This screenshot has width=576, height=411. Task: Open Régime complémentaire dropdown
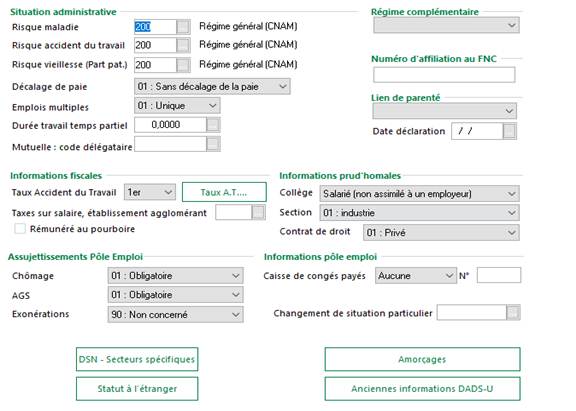click(x=446, y=25)
